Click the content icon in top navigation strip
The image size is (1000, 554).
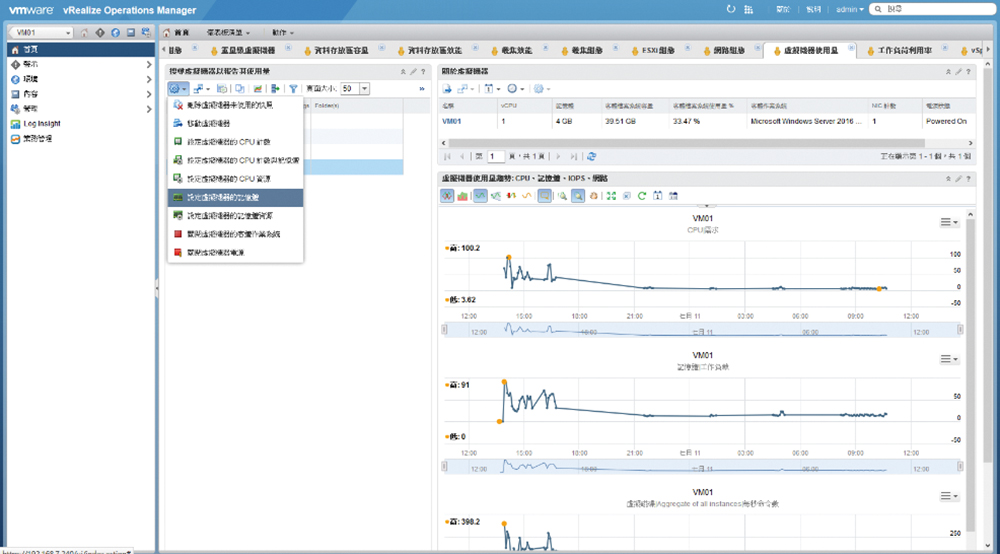click(x=131, y=33)
